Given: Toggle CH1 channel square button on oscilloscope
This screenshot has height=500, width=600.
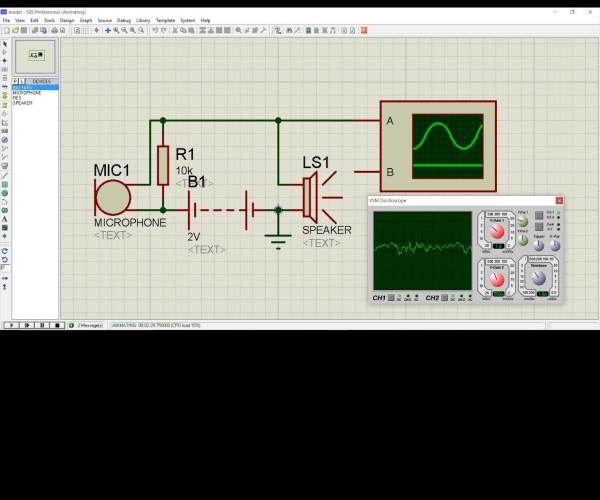Looking at the screenshot, I should coord(391,298).
